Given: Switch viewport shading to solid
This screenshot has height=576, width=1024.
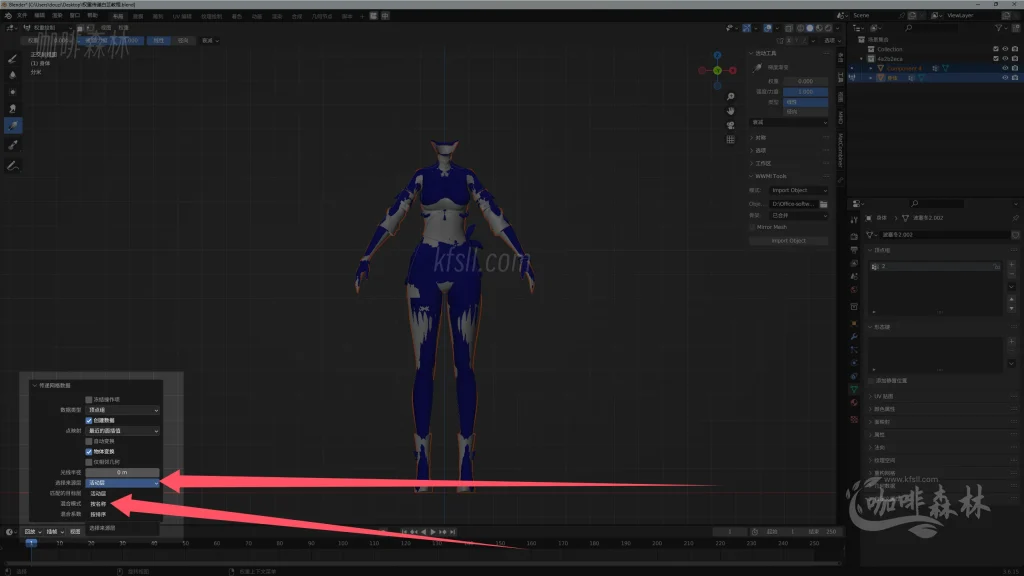Looking at the screenshot, I should pos(810,28).
